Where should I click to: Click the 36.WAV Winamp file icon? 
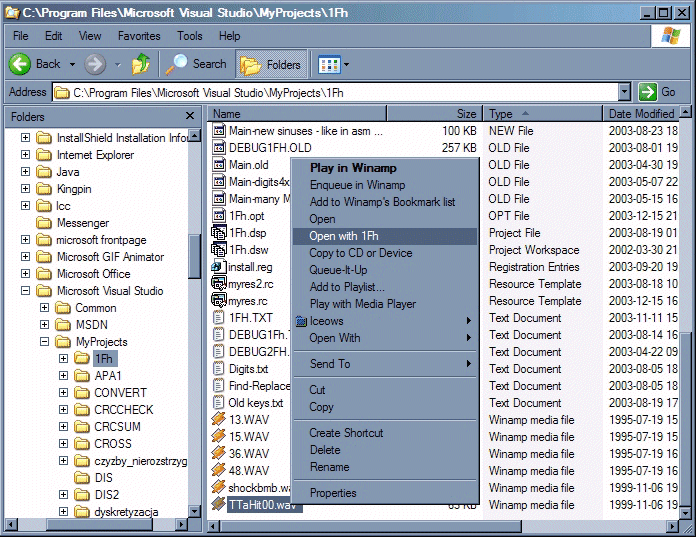(218, 454)
